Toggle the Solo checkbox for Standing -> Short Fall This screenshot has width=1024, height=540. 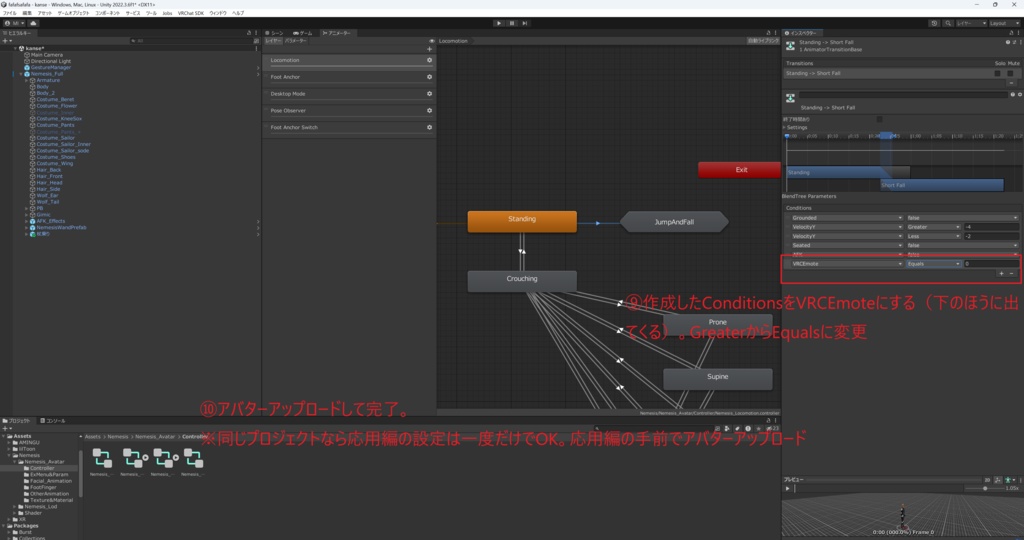tap(997, 73)
